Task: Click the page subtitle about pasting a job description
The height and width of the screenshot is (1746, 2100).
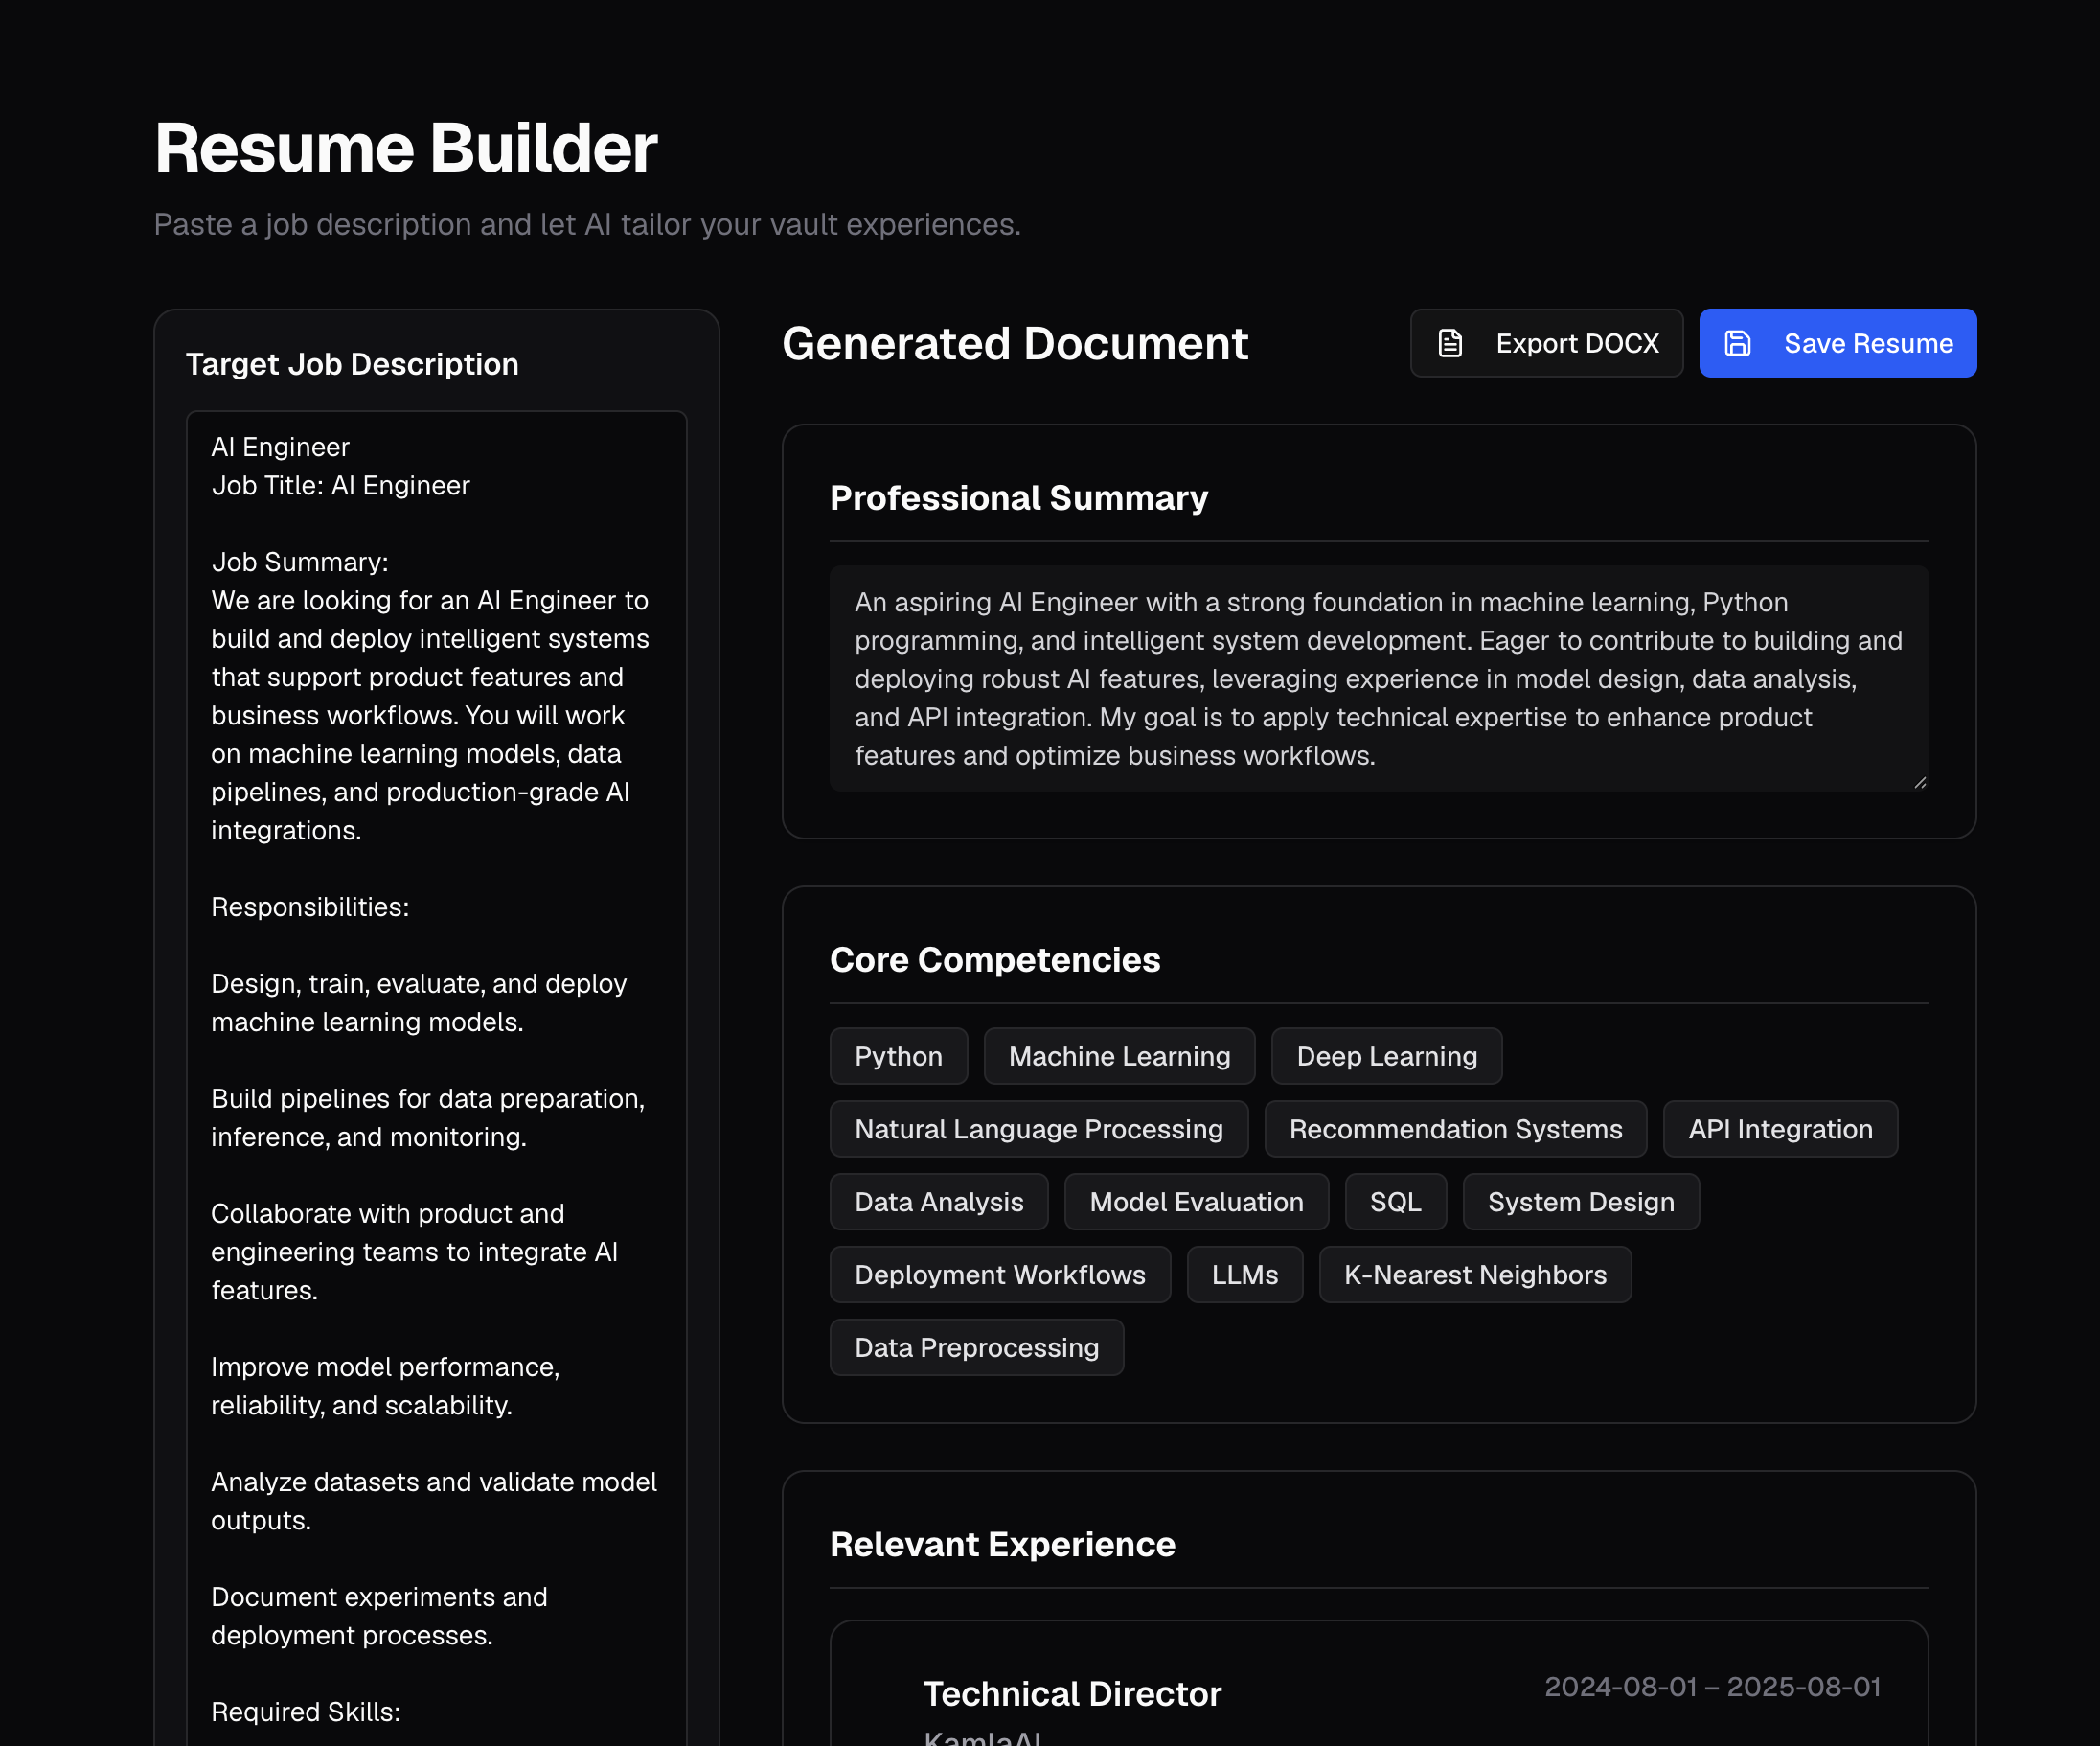Action: coord(587,225)
